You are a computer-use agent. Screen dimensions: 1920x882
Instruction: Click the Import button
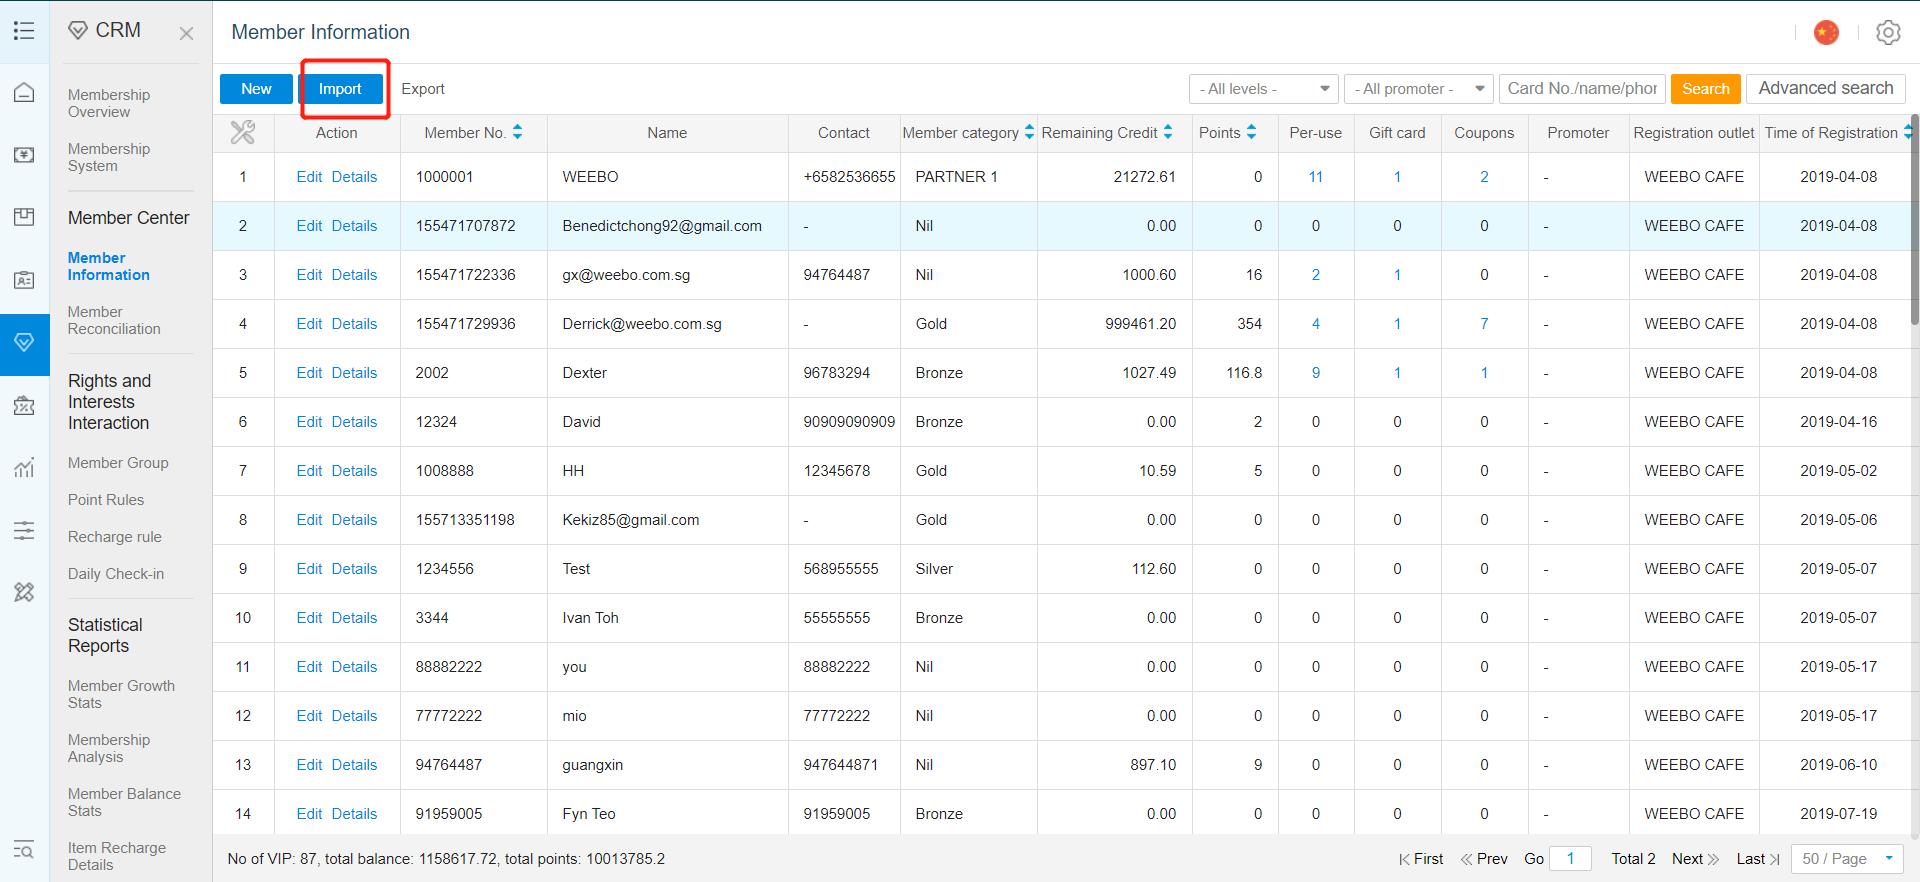tap(340, 89)
